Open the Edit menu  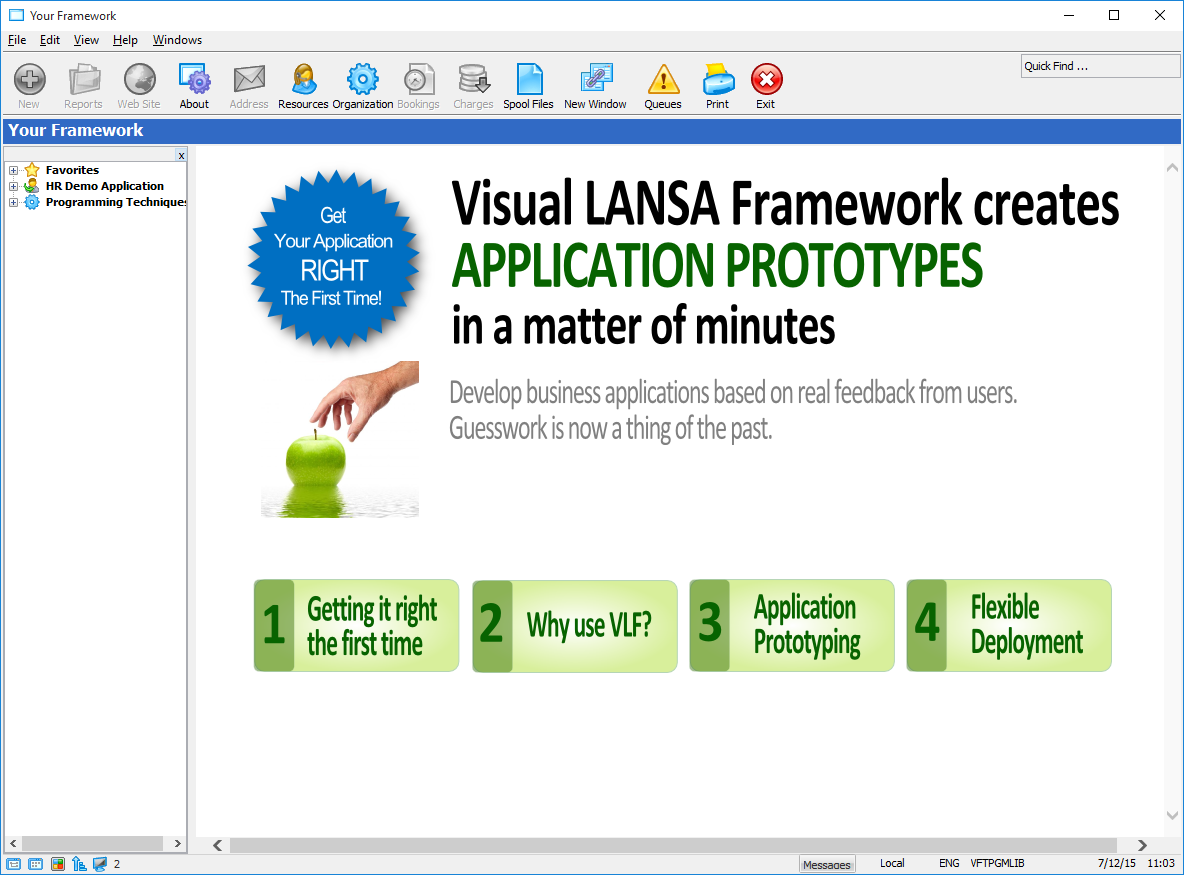tap(50, 40)
